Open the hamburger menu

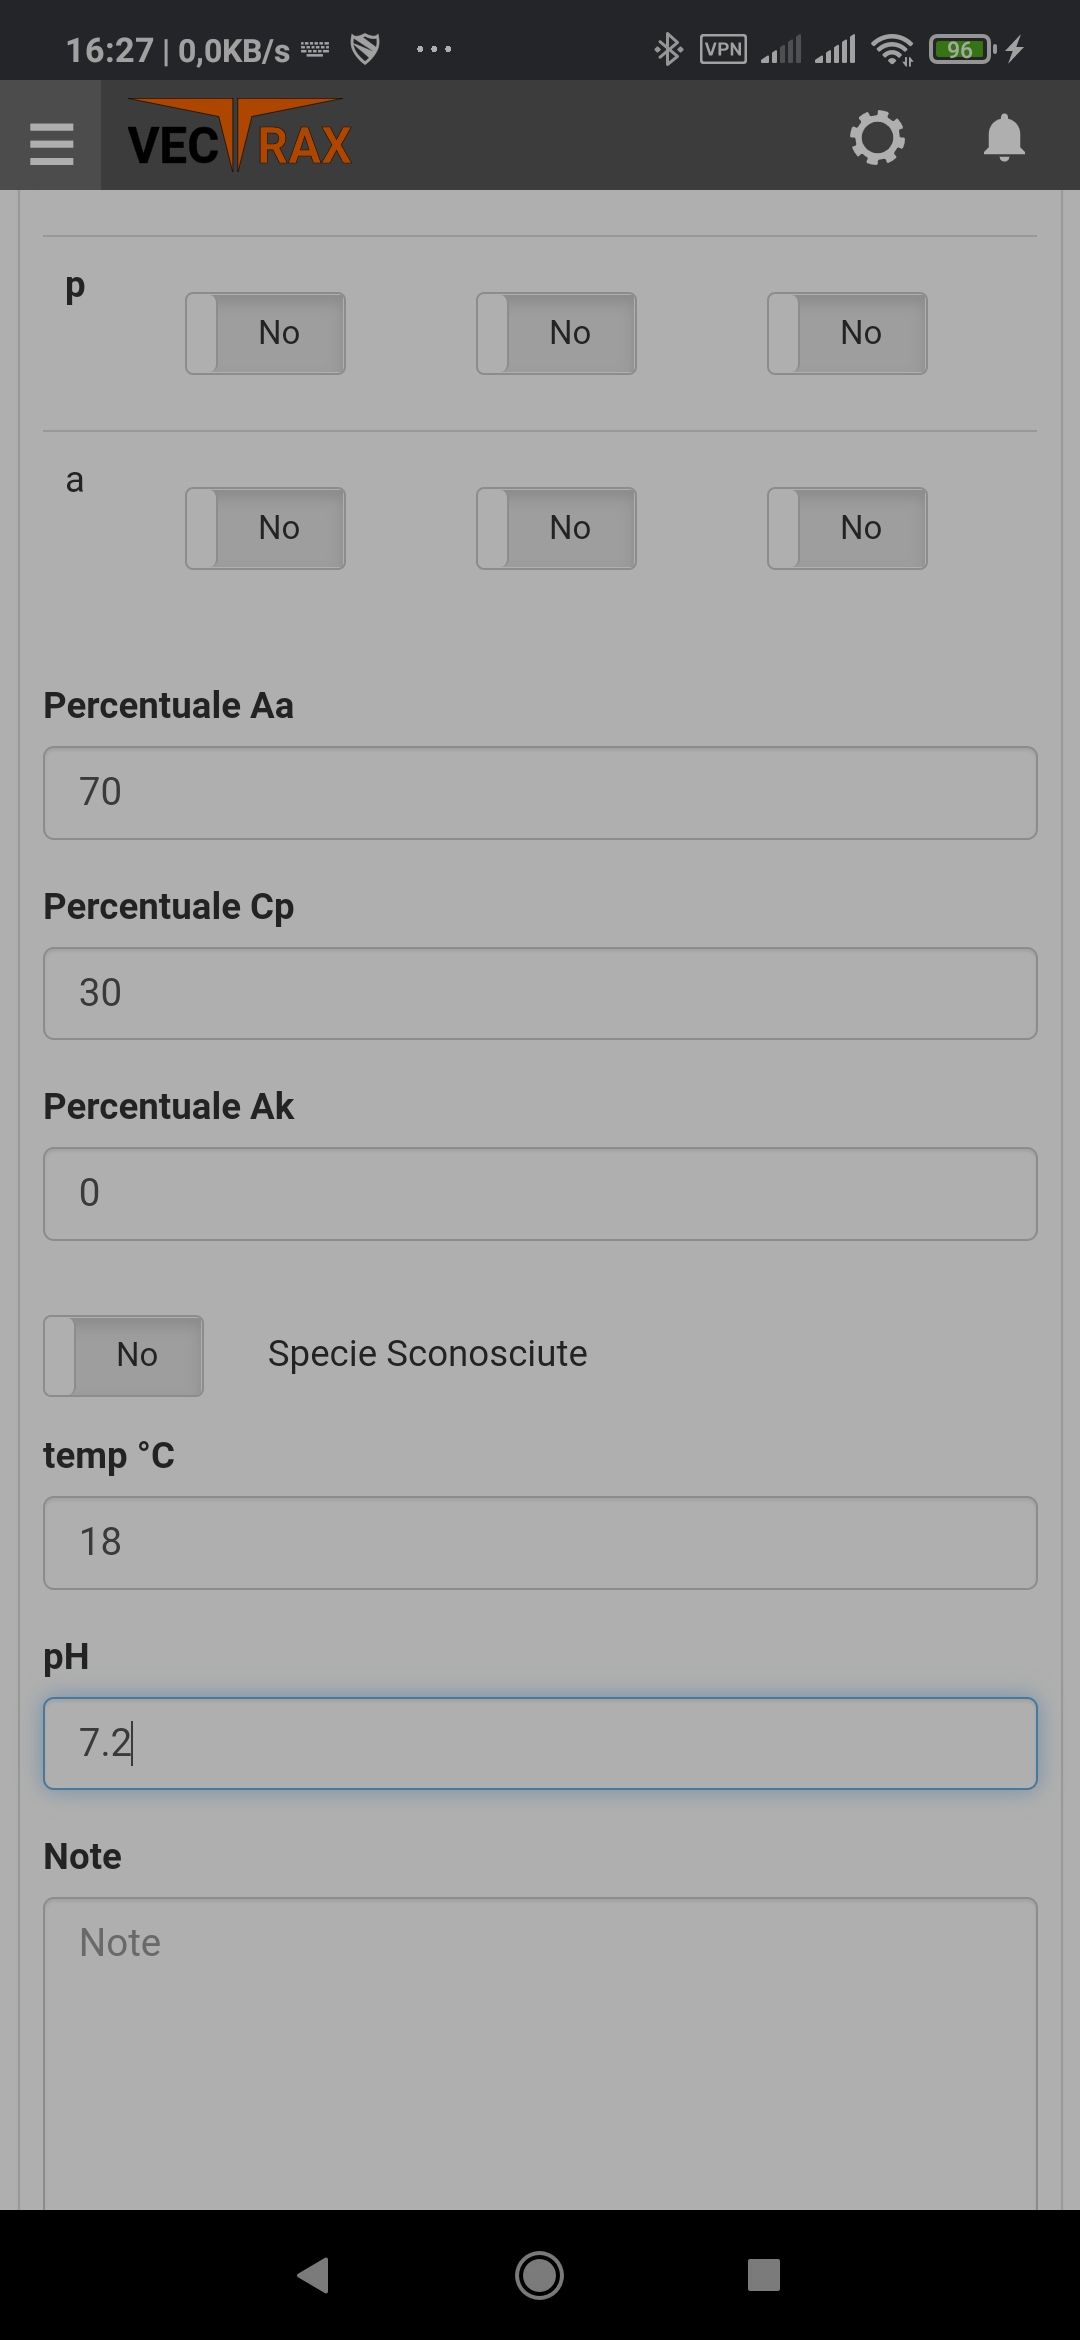[51, 143]
